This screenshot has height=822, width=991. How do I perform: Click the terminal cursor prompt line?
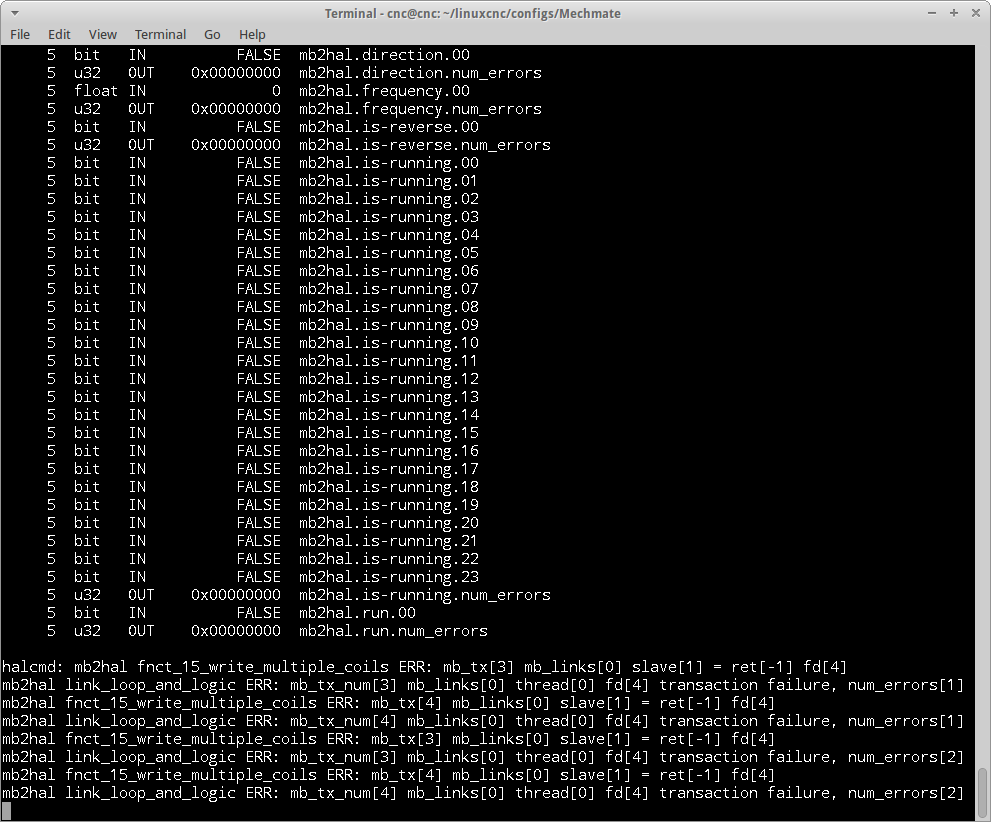click(x=6, y=811)
